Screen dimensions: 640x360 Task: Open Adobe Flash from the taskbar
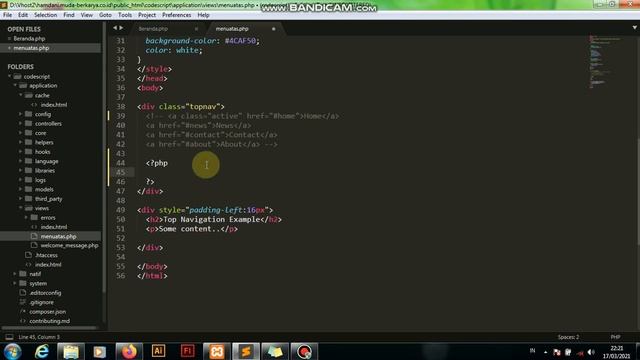[x=187, y=351]
